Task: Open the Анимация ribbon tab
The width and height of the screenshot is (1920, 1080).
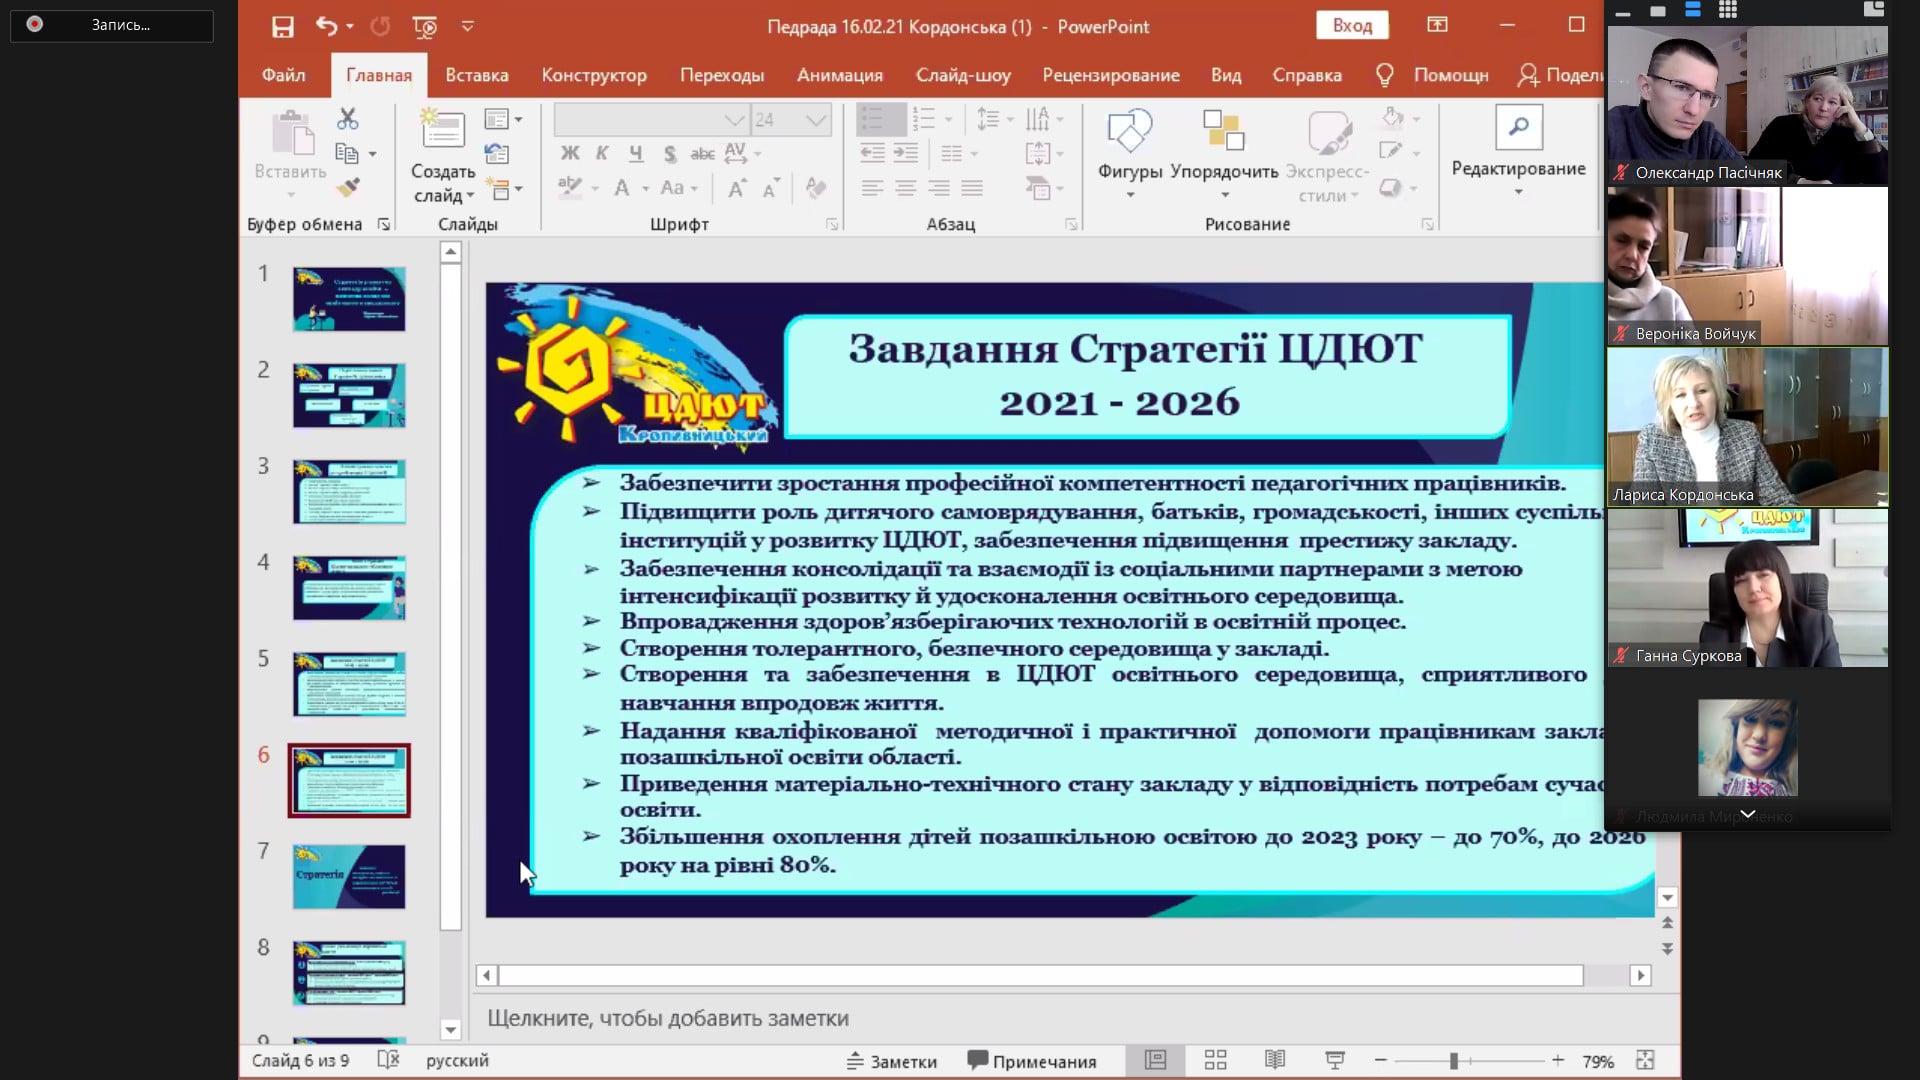Action: pyautogui.click(x=839, y=75)
